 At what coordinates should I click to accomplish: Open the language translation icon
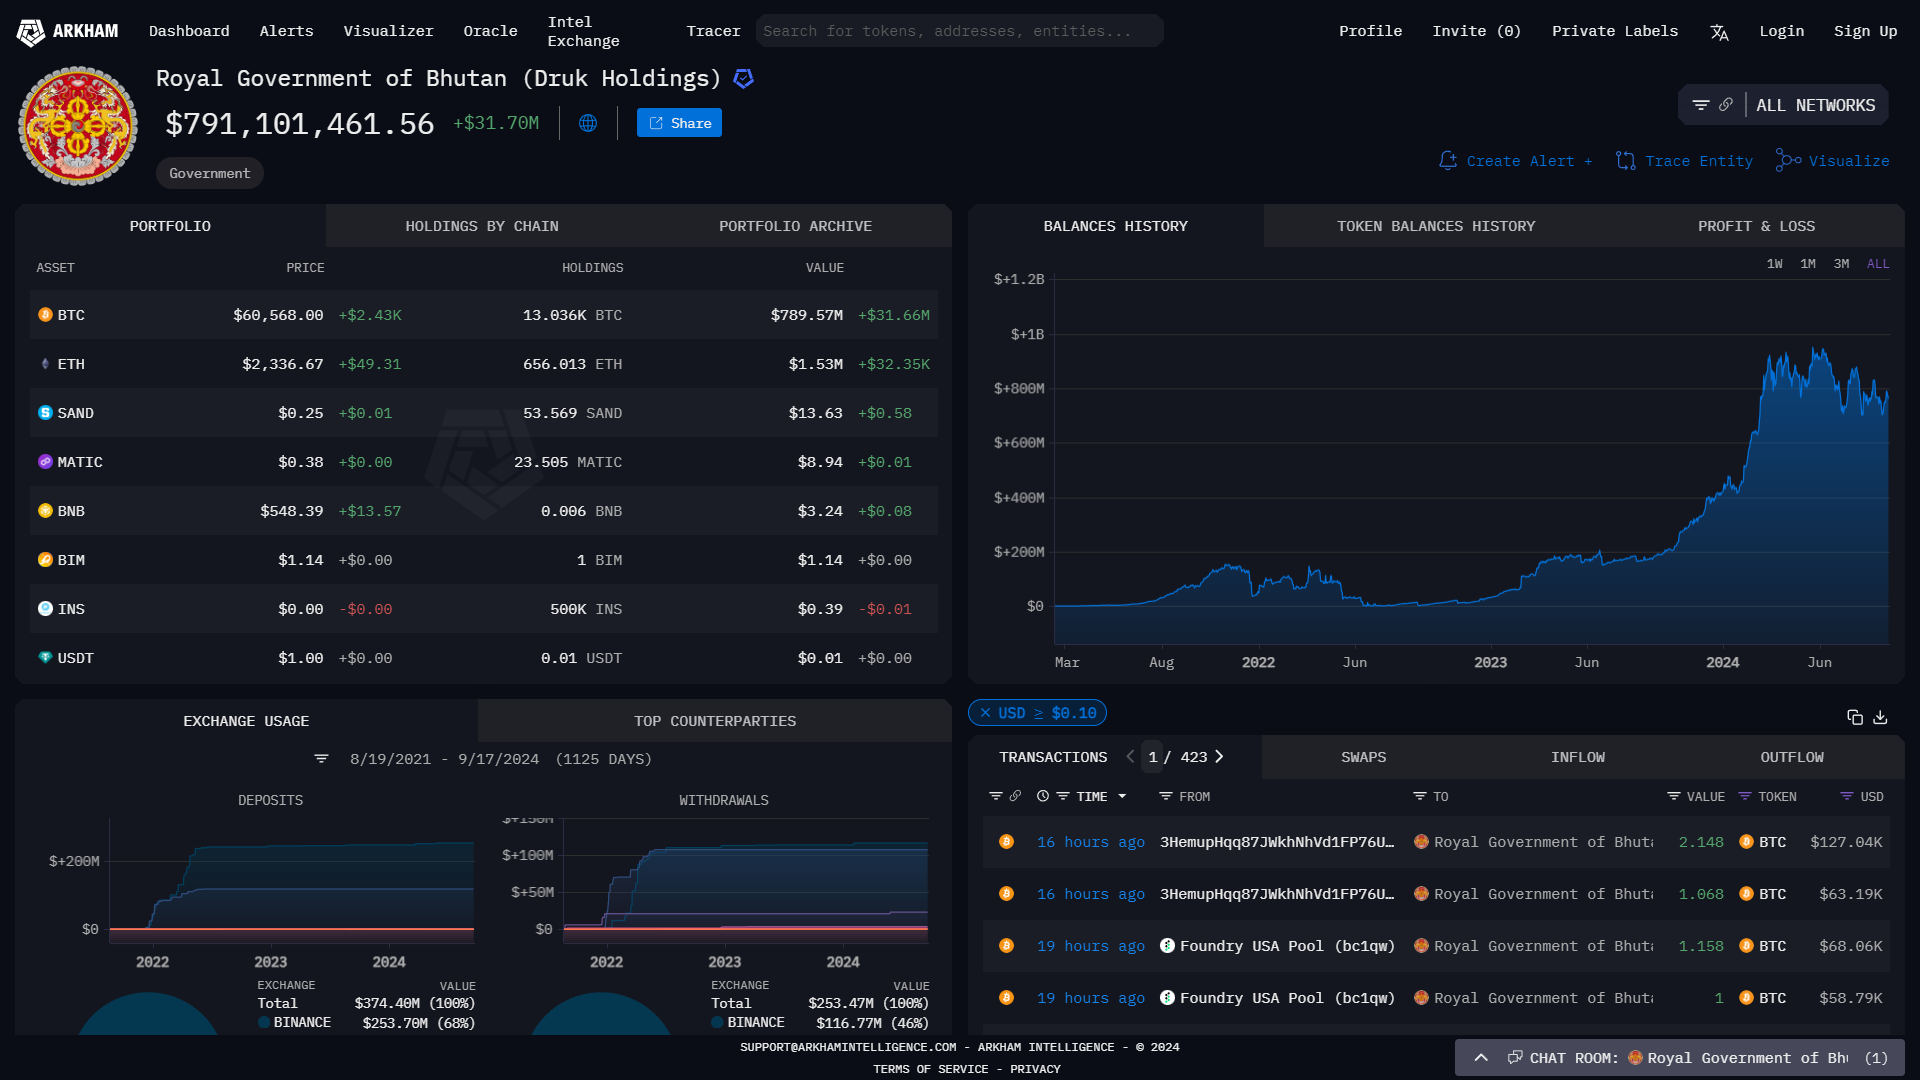(x=1719, y=32)
